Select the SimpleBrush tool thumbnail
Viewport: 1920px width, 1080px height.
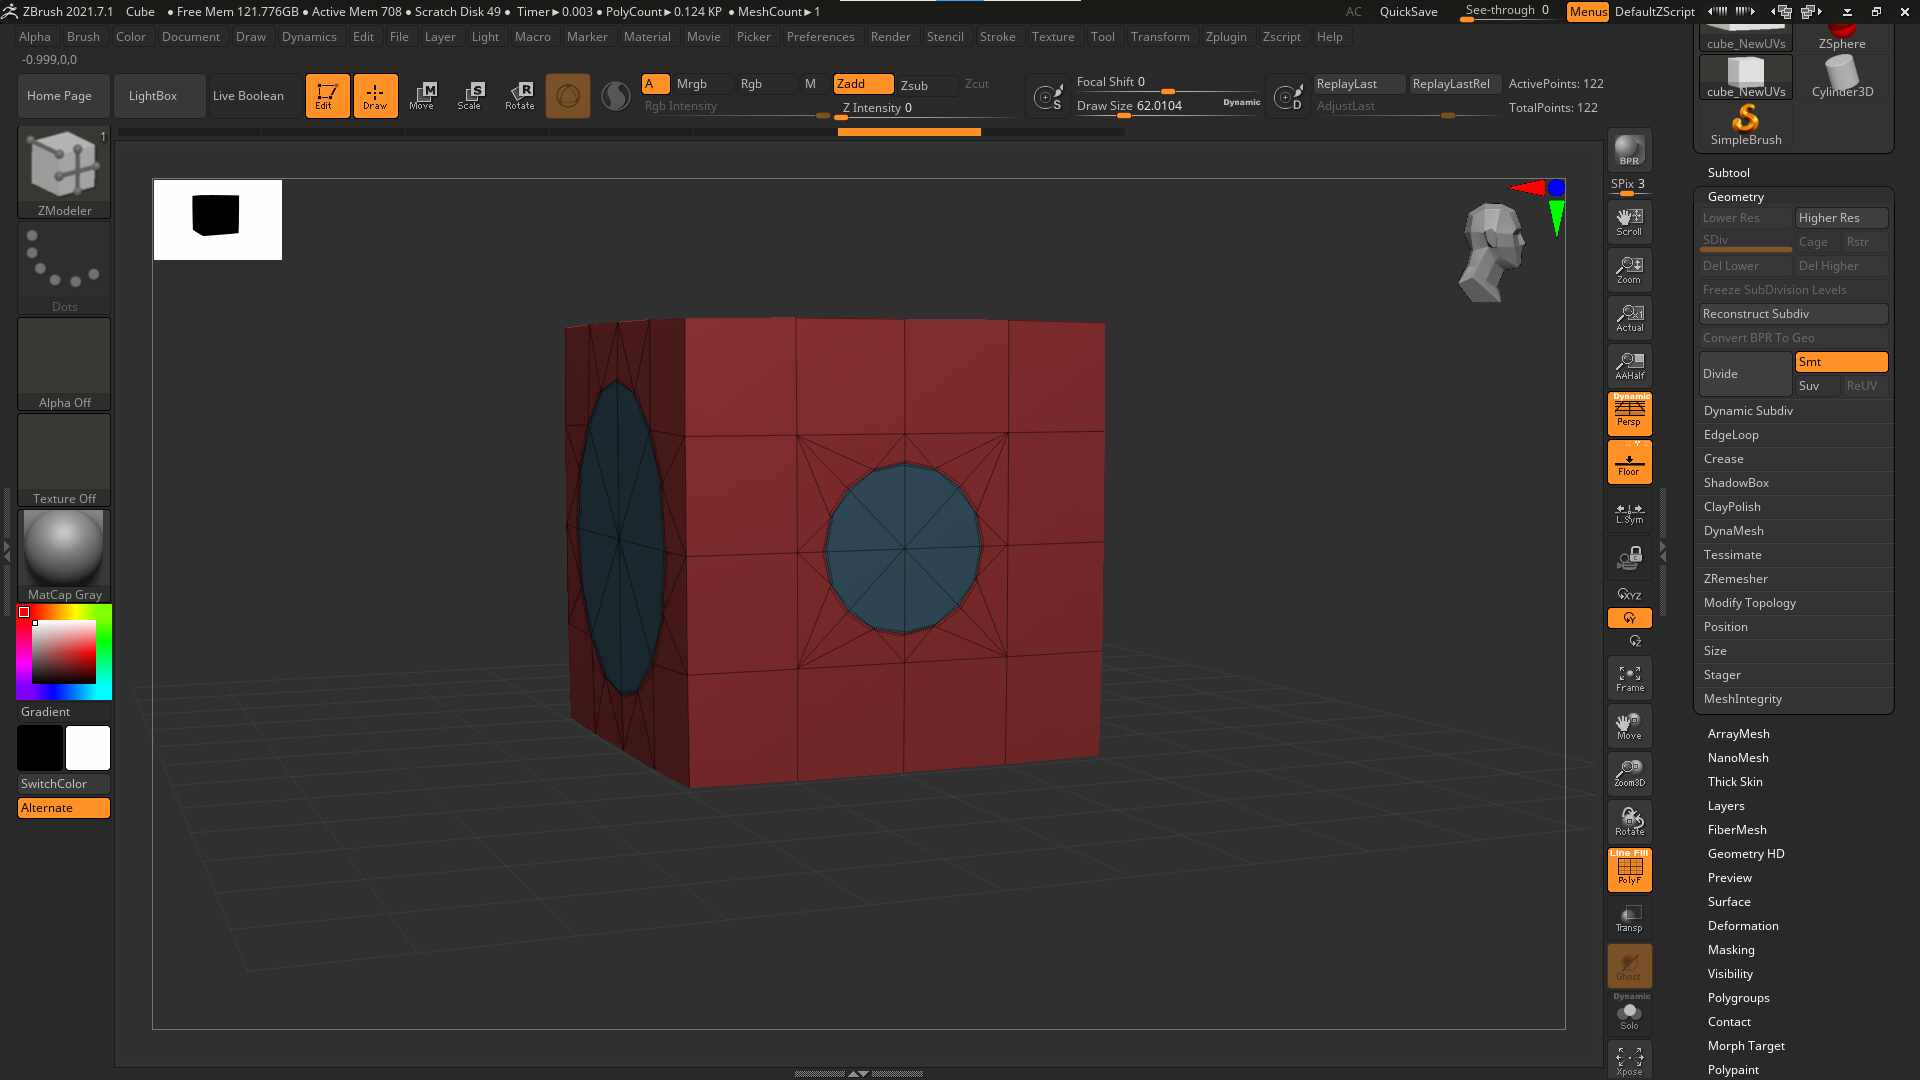[x=1745, y=126]
